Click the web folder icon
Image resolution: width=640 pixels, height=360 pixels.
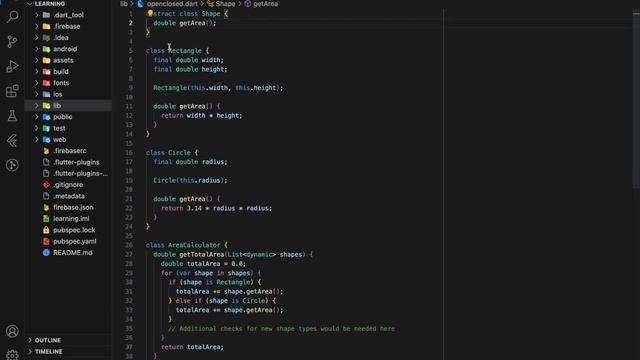pyautogui.click(x=47, y=140)
